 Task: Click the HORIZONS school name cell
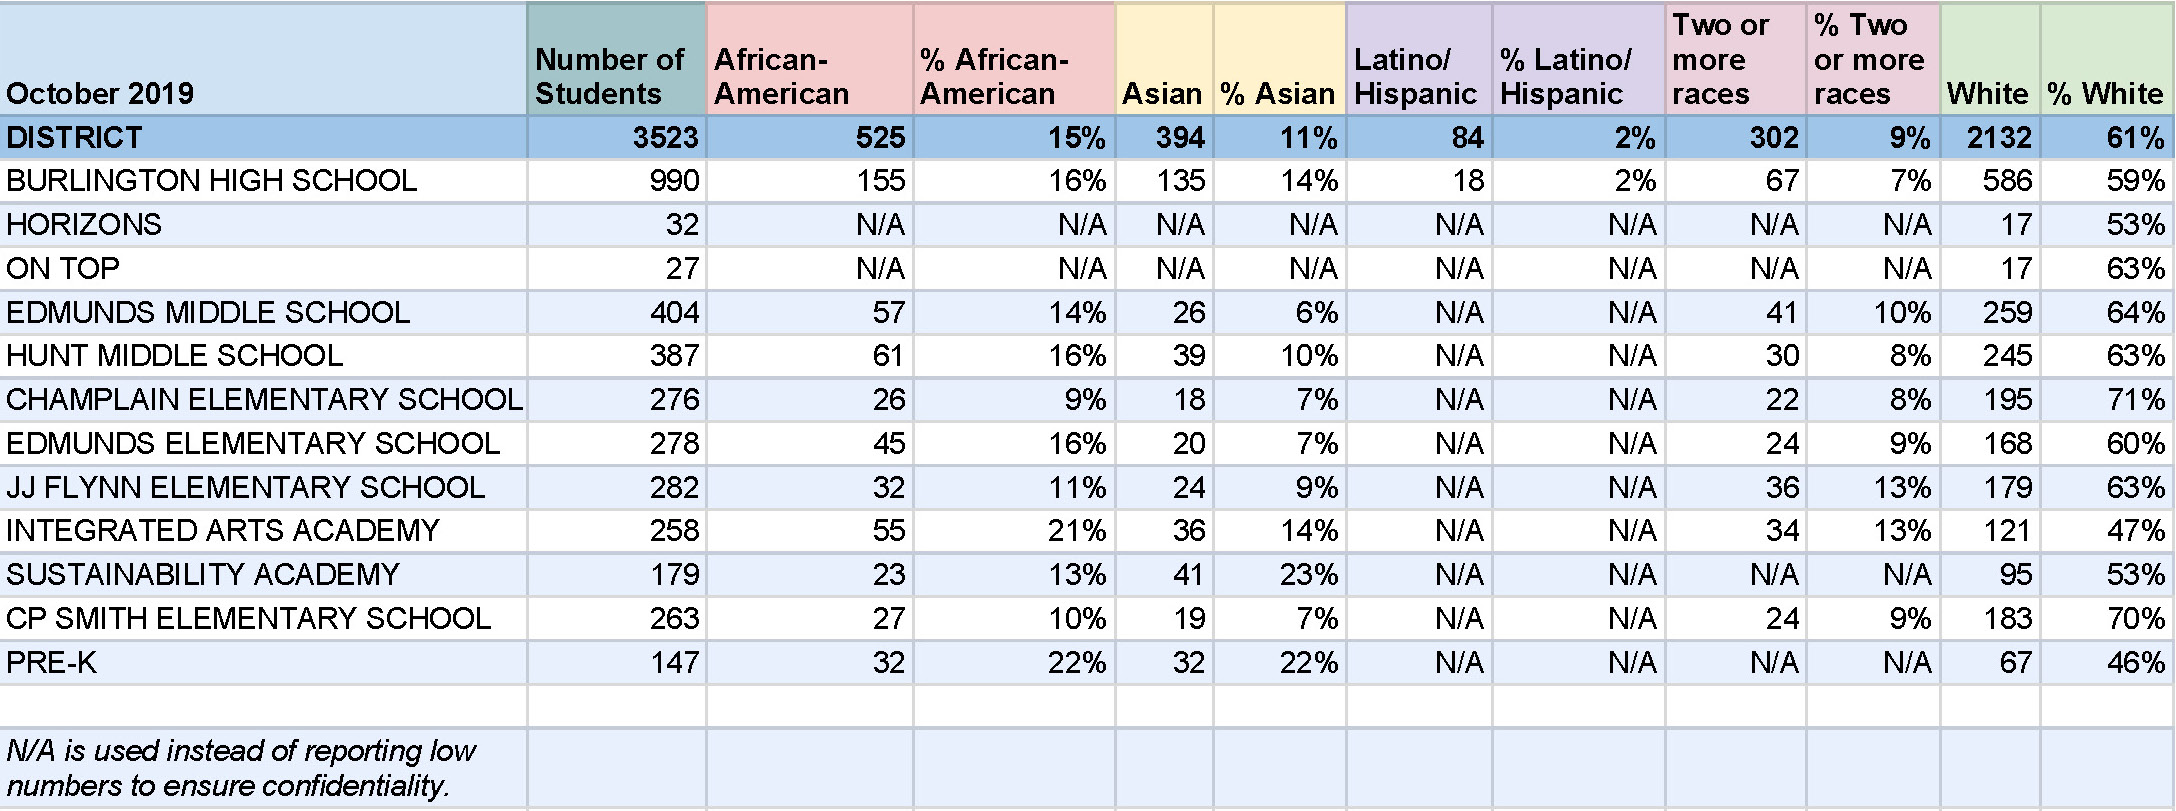263,224
